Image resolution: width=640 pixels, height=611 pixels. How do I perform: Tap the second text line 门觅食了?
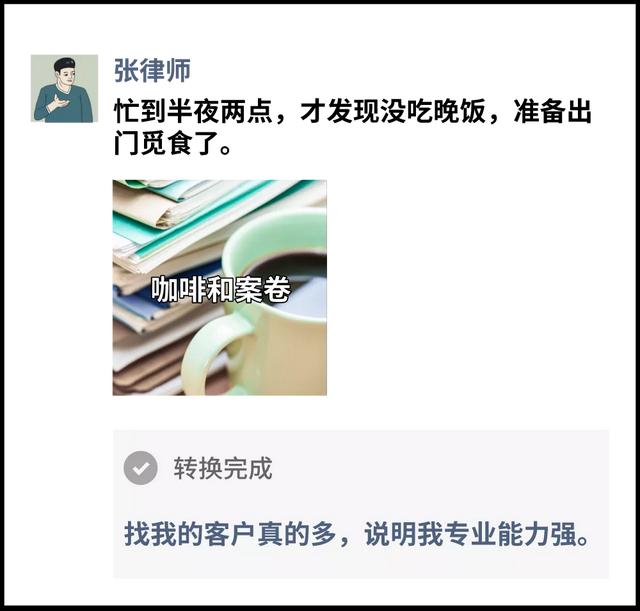(173, 143)
